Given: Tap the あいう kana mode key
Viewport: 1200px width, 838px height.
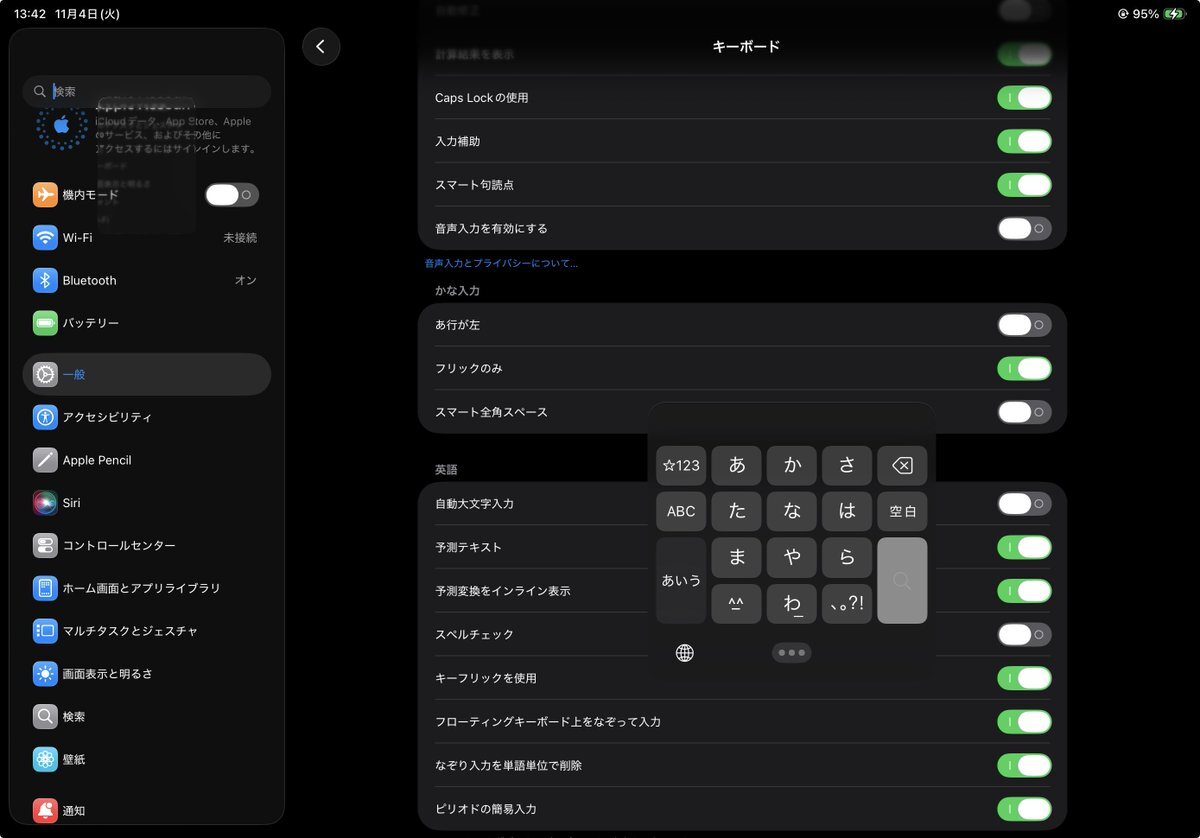Looking at the screenshot, I should tap(681, 581).
